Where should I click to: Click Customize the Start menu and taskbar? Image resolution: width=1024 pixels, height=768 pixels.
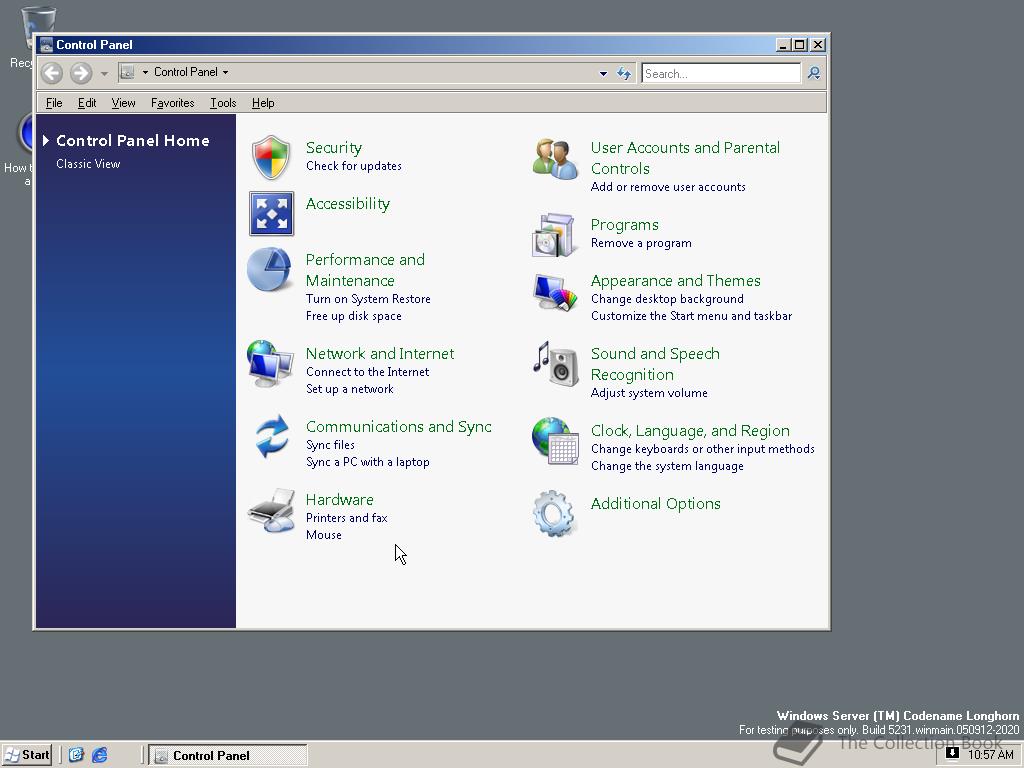point(692,316)
